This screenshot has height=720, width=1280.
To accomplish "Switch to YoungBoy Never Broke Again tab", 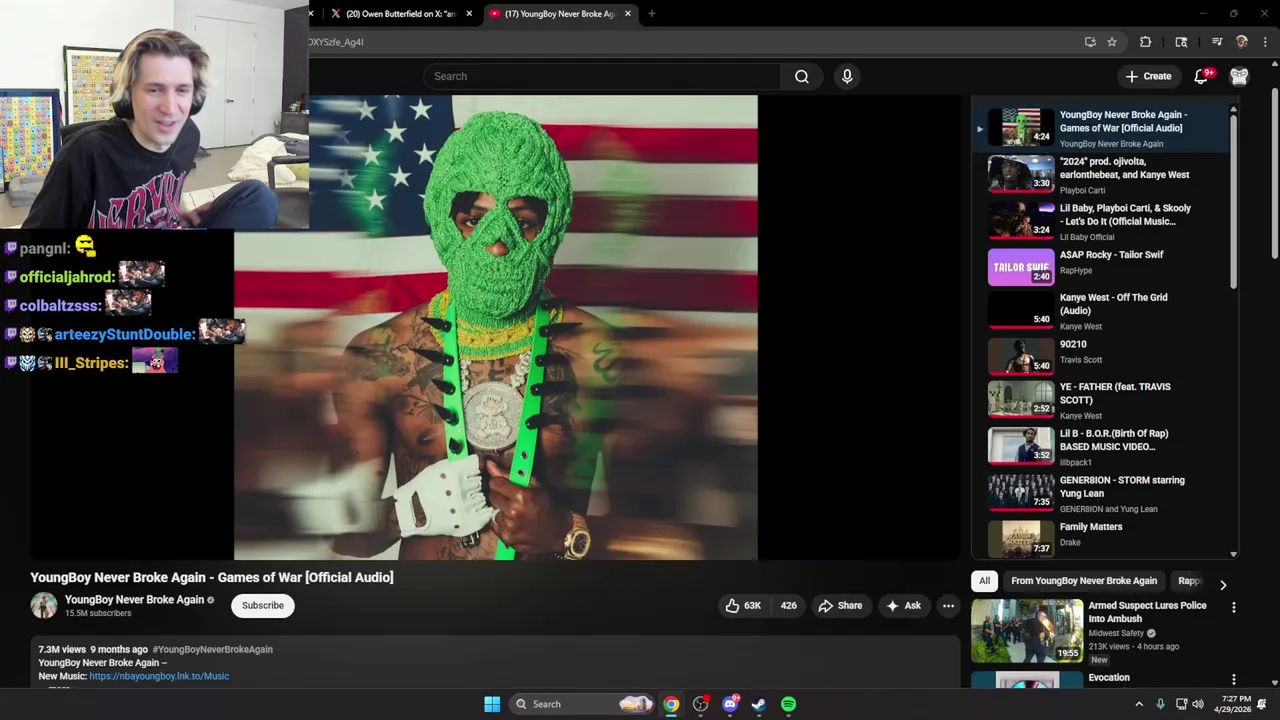I will tap(560, 14).
